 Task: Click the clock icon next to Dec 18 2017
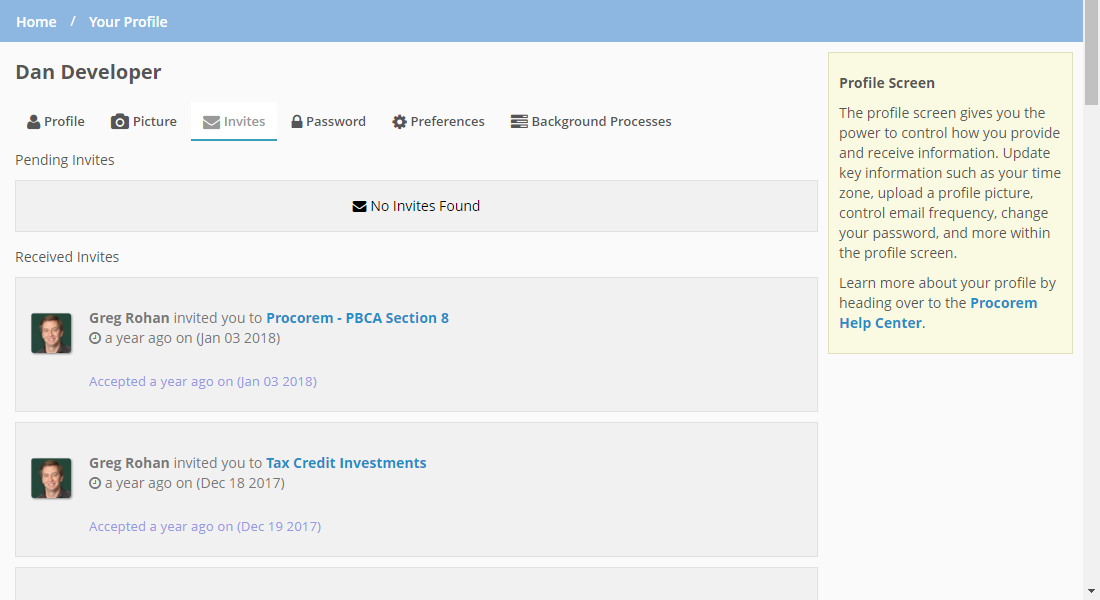point(95,484)
